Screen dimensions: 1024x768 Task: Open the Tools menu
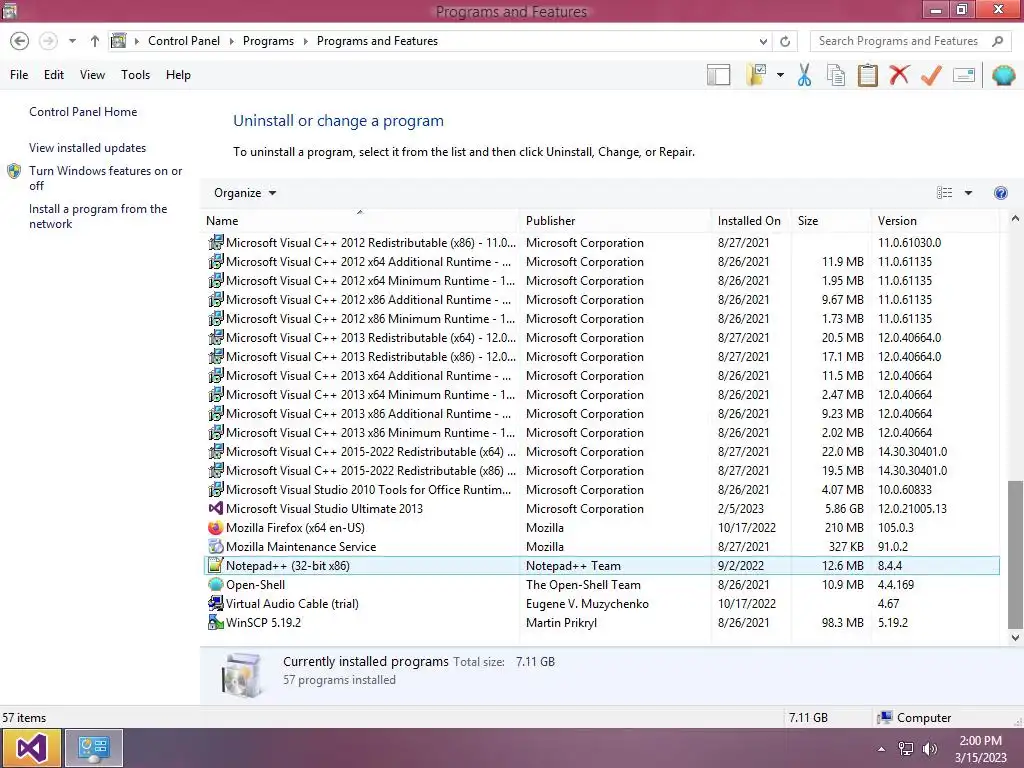point(135,74)
